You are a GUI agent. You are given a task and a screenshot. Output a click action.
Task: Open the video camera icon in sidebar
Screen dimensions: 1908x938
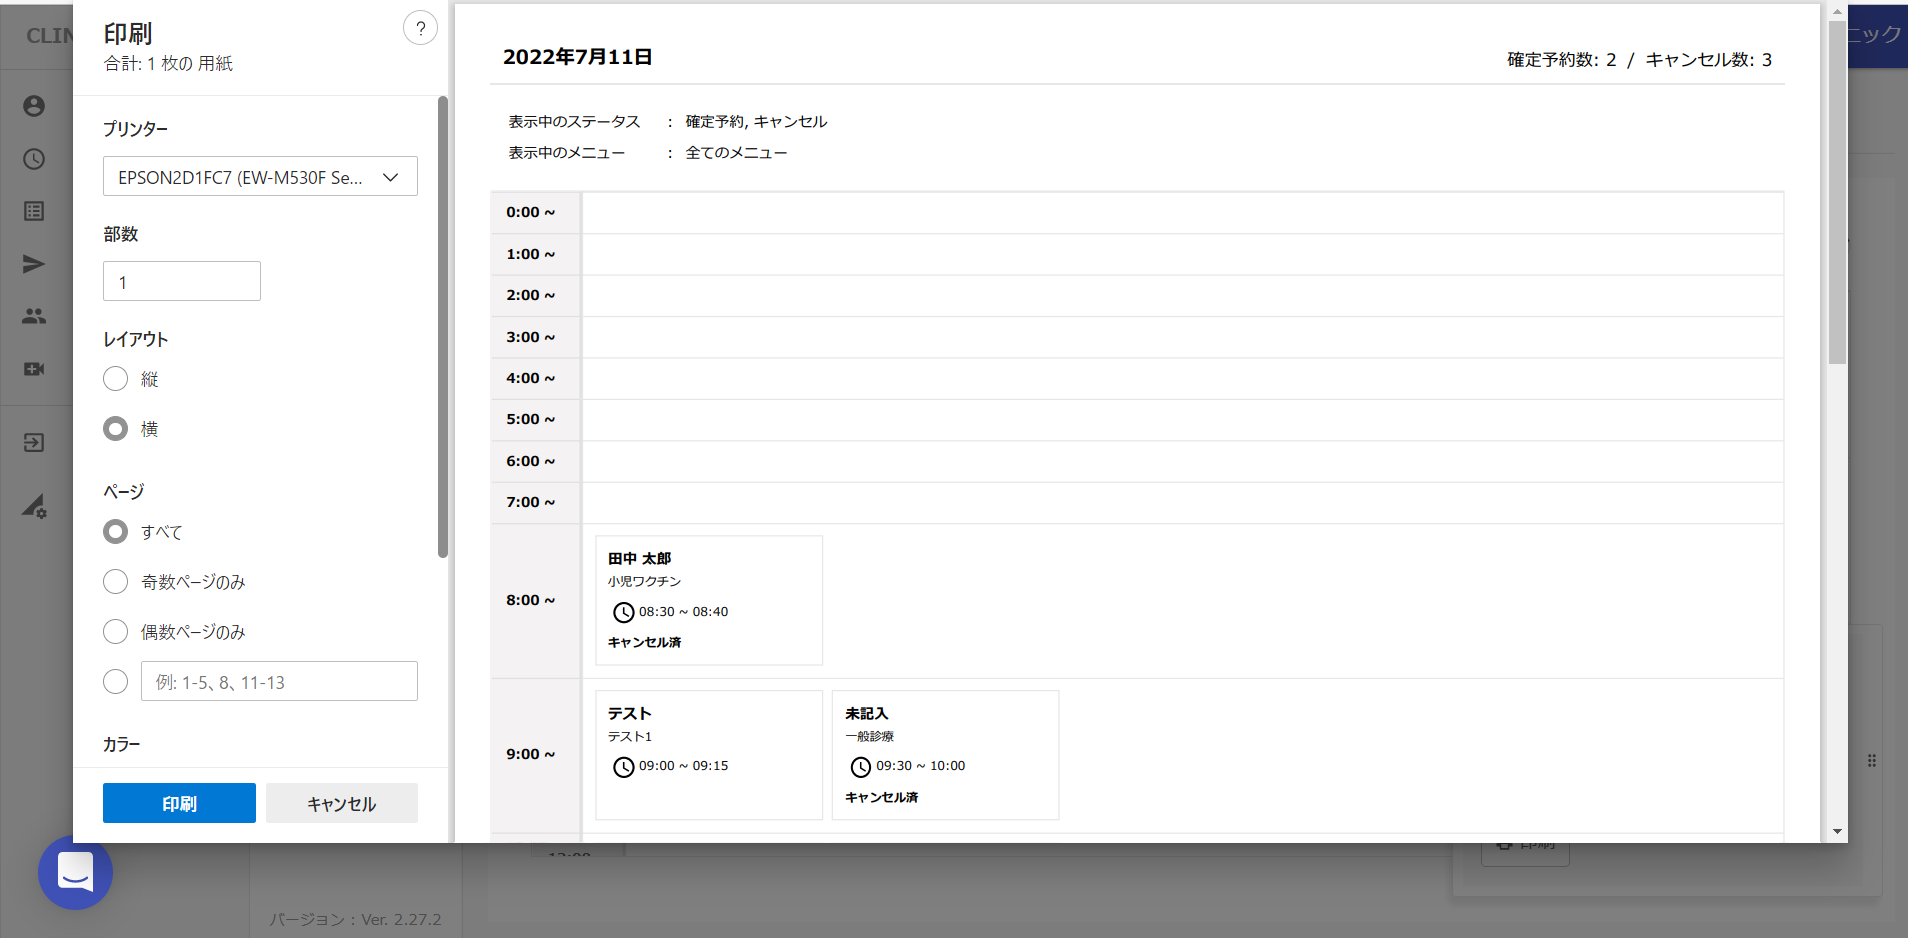[34, 369]
